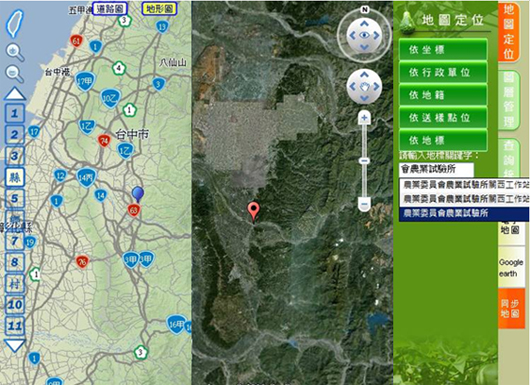
Task: Switch to the Google earth tab
Action: [511, 267]
